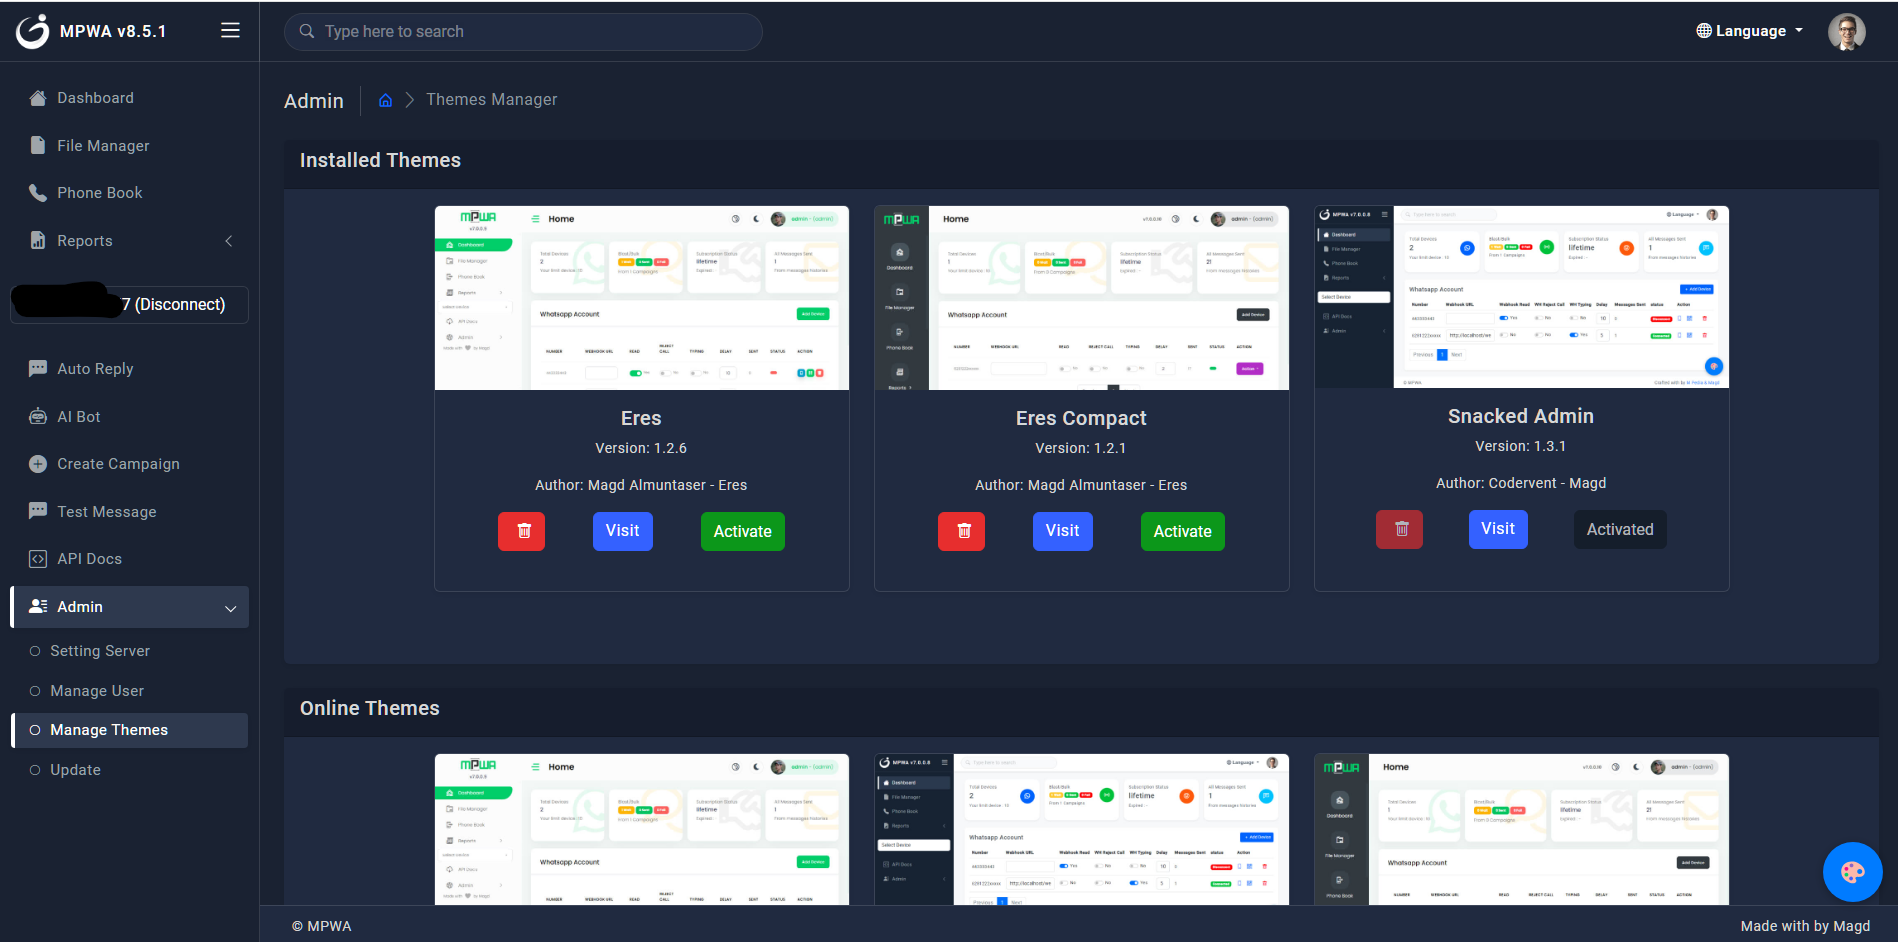Visit the Eres Compact theme

click(x=1062, y=531)
